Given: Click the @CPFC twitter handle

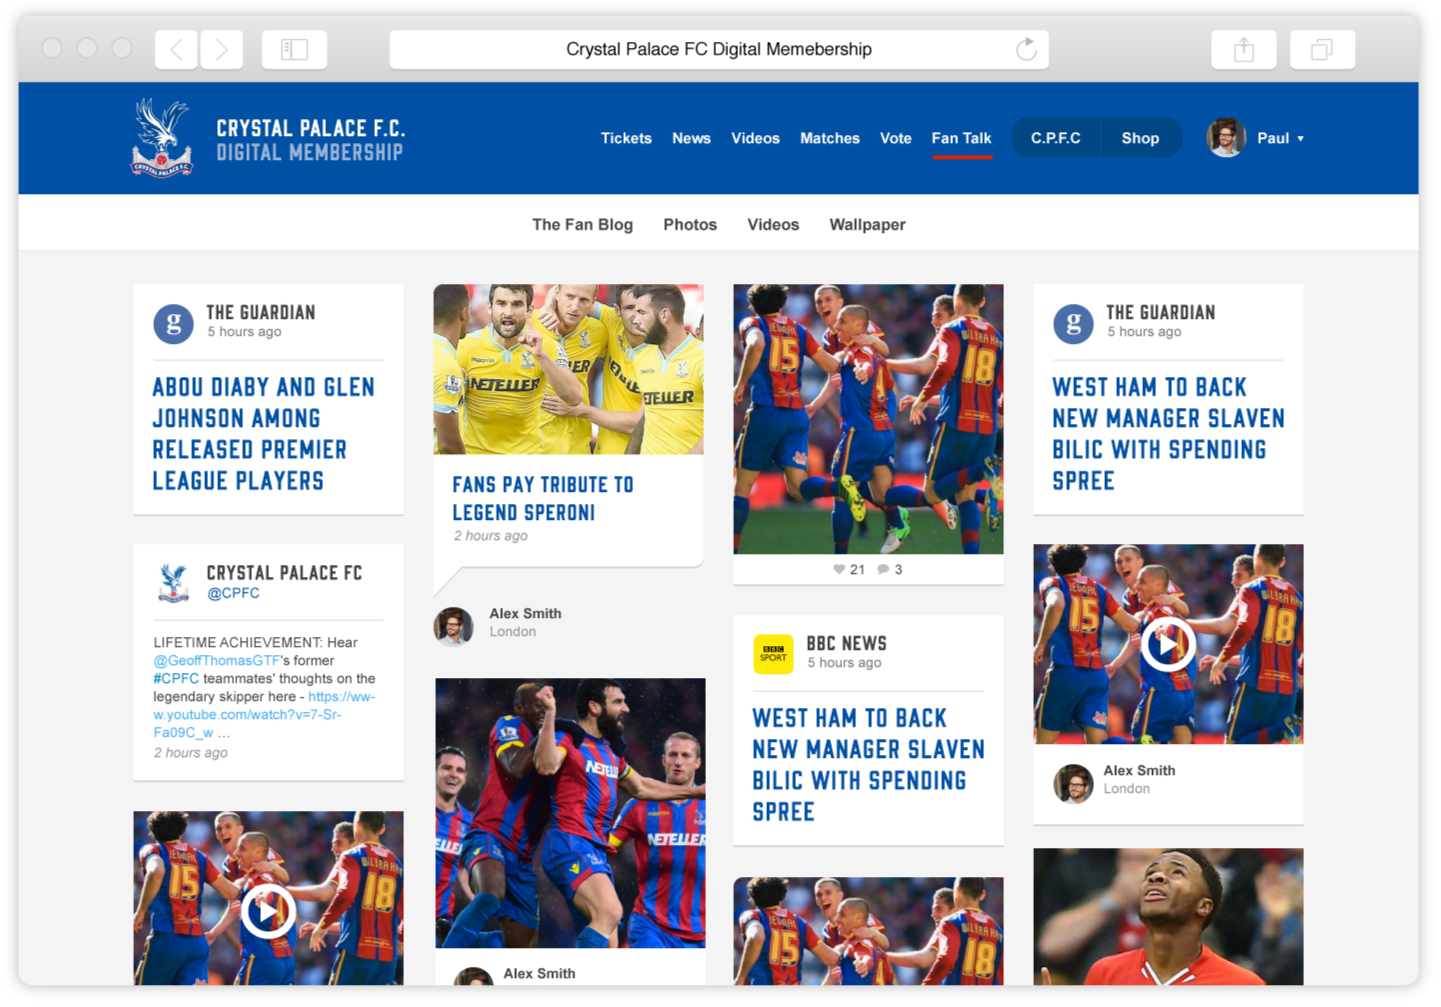Looking at the screenshot, I should tap(233, 593).
